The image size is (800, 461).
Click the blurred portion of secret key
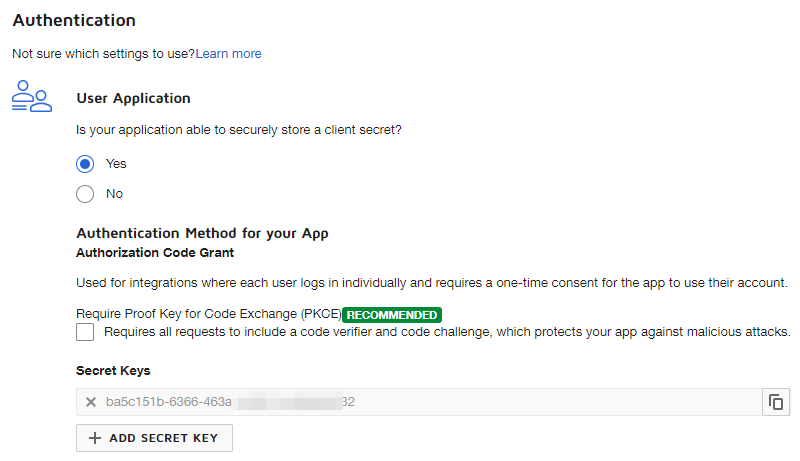287,402
